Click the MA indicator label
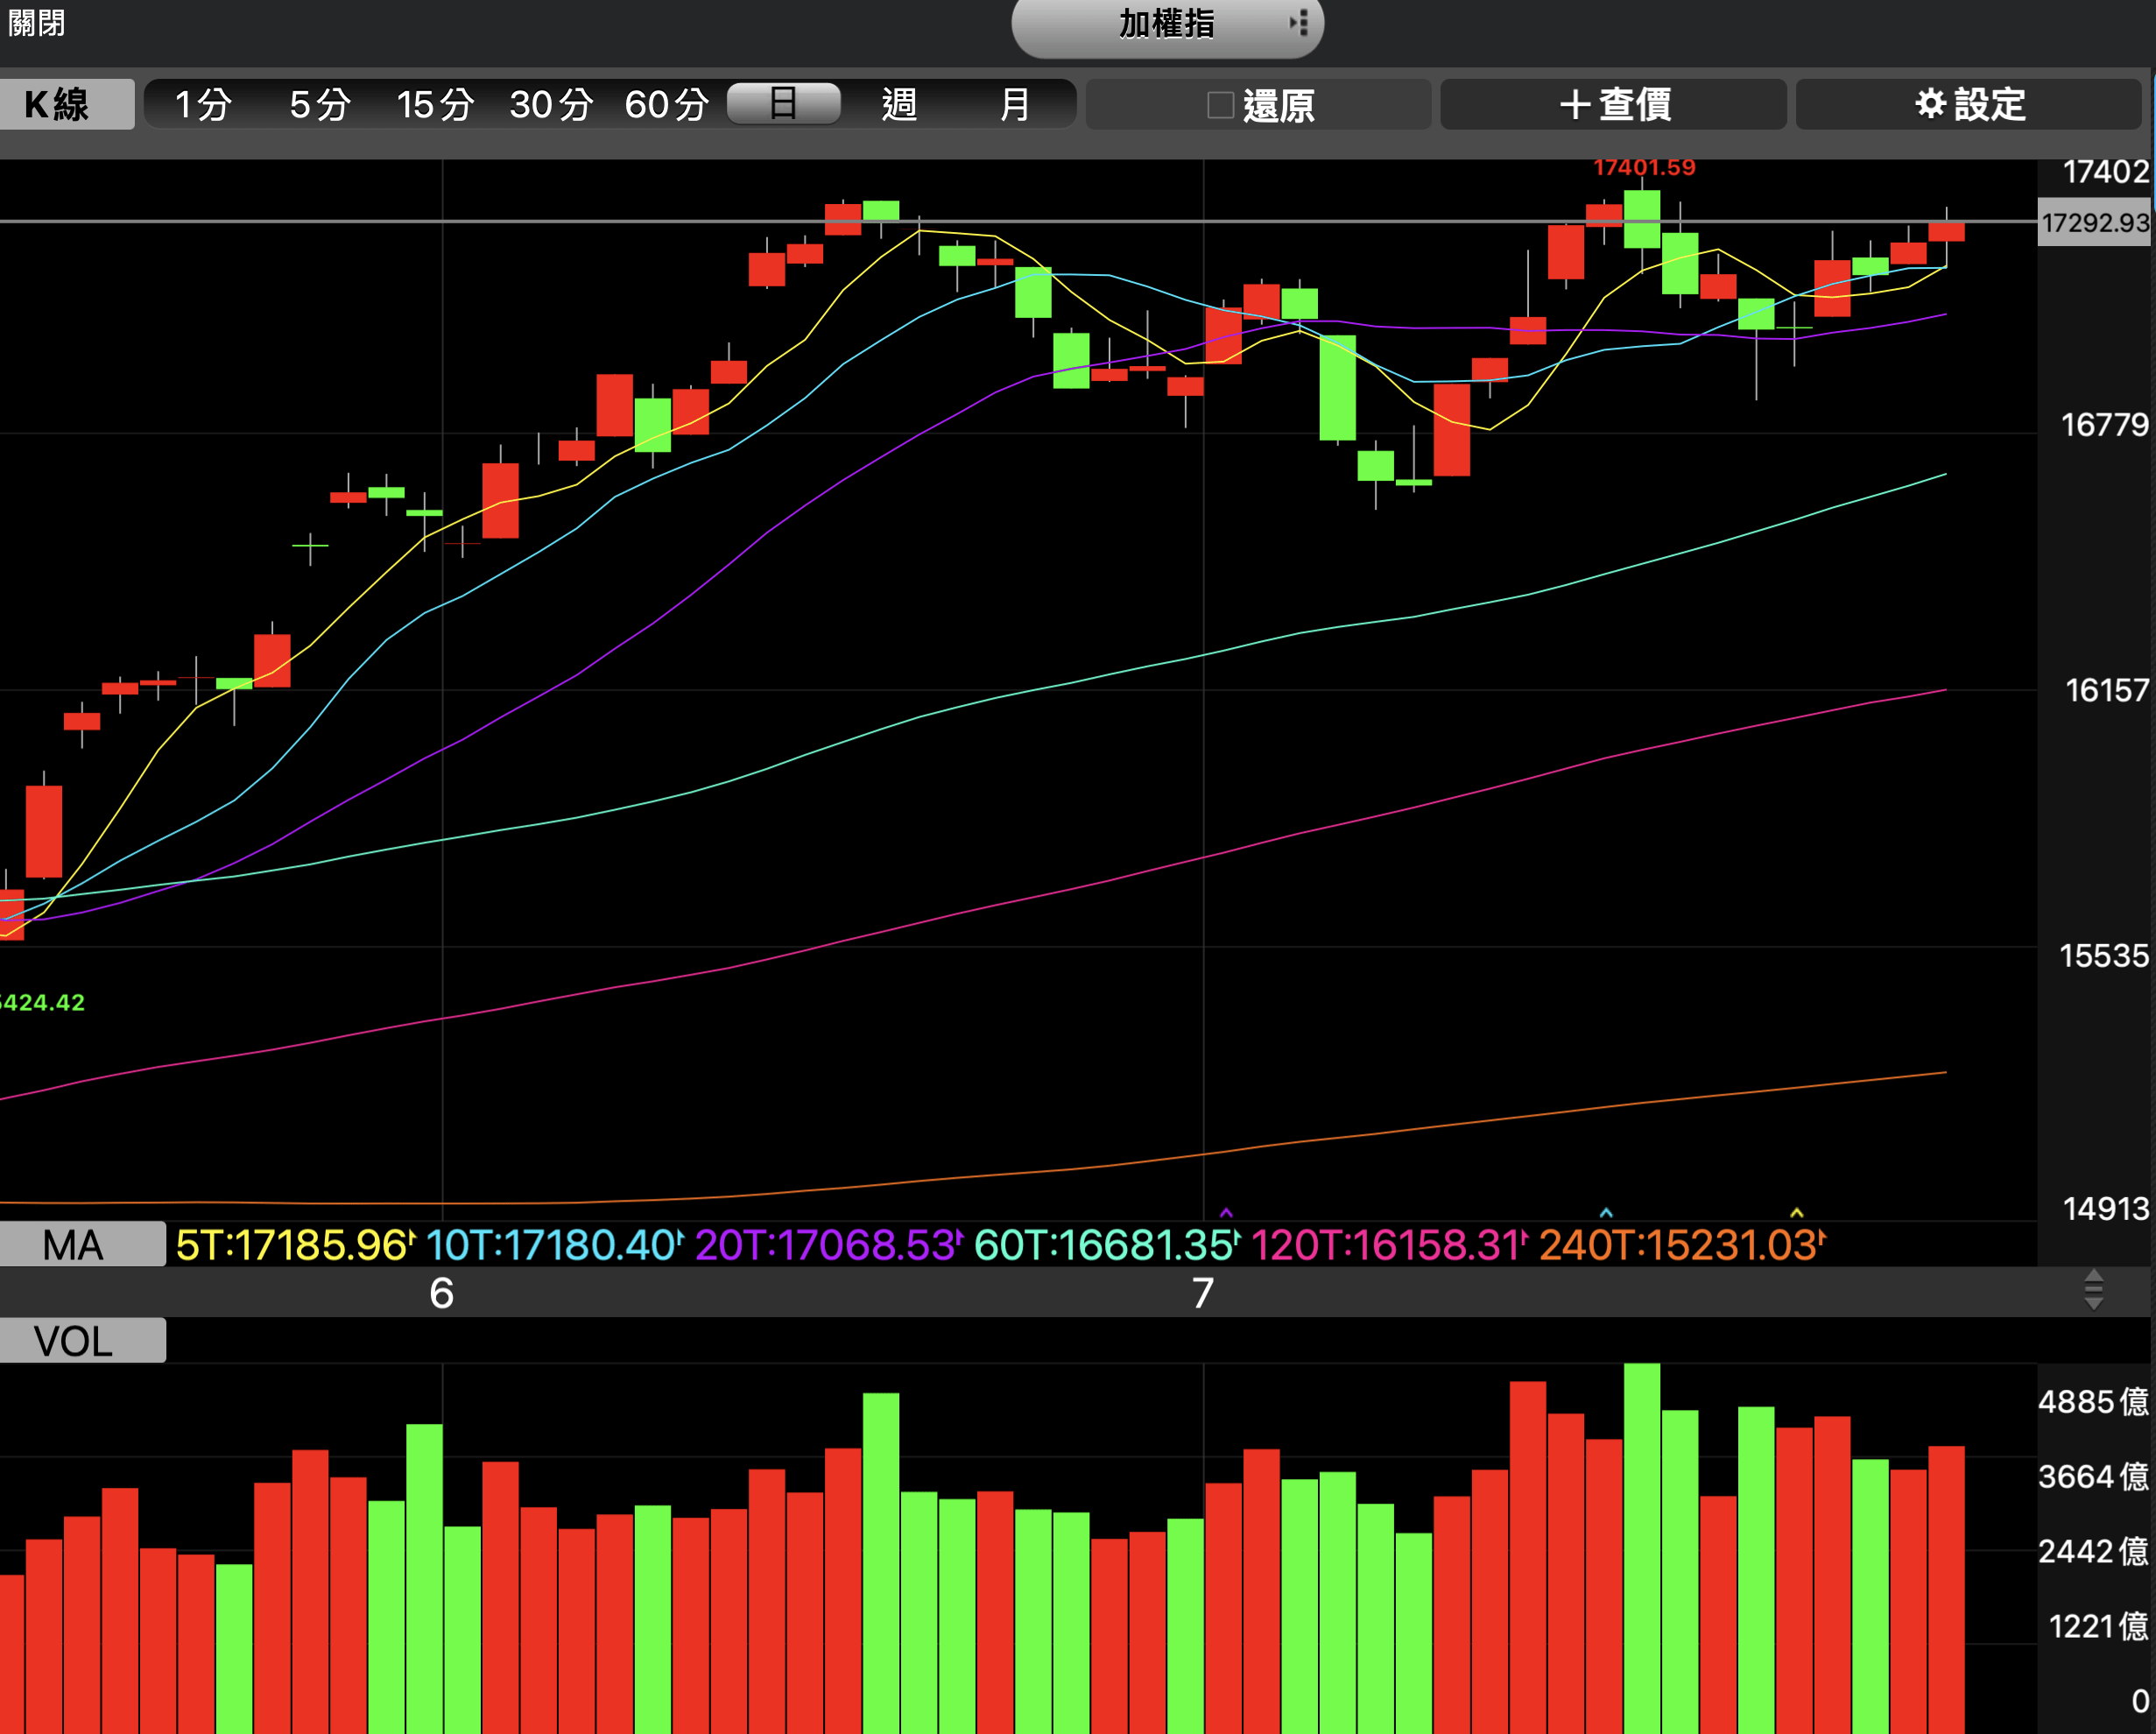Image resolution: width=2156 pixels, height=1734 pixels. pyautogui.click(x=82, y=1245)
